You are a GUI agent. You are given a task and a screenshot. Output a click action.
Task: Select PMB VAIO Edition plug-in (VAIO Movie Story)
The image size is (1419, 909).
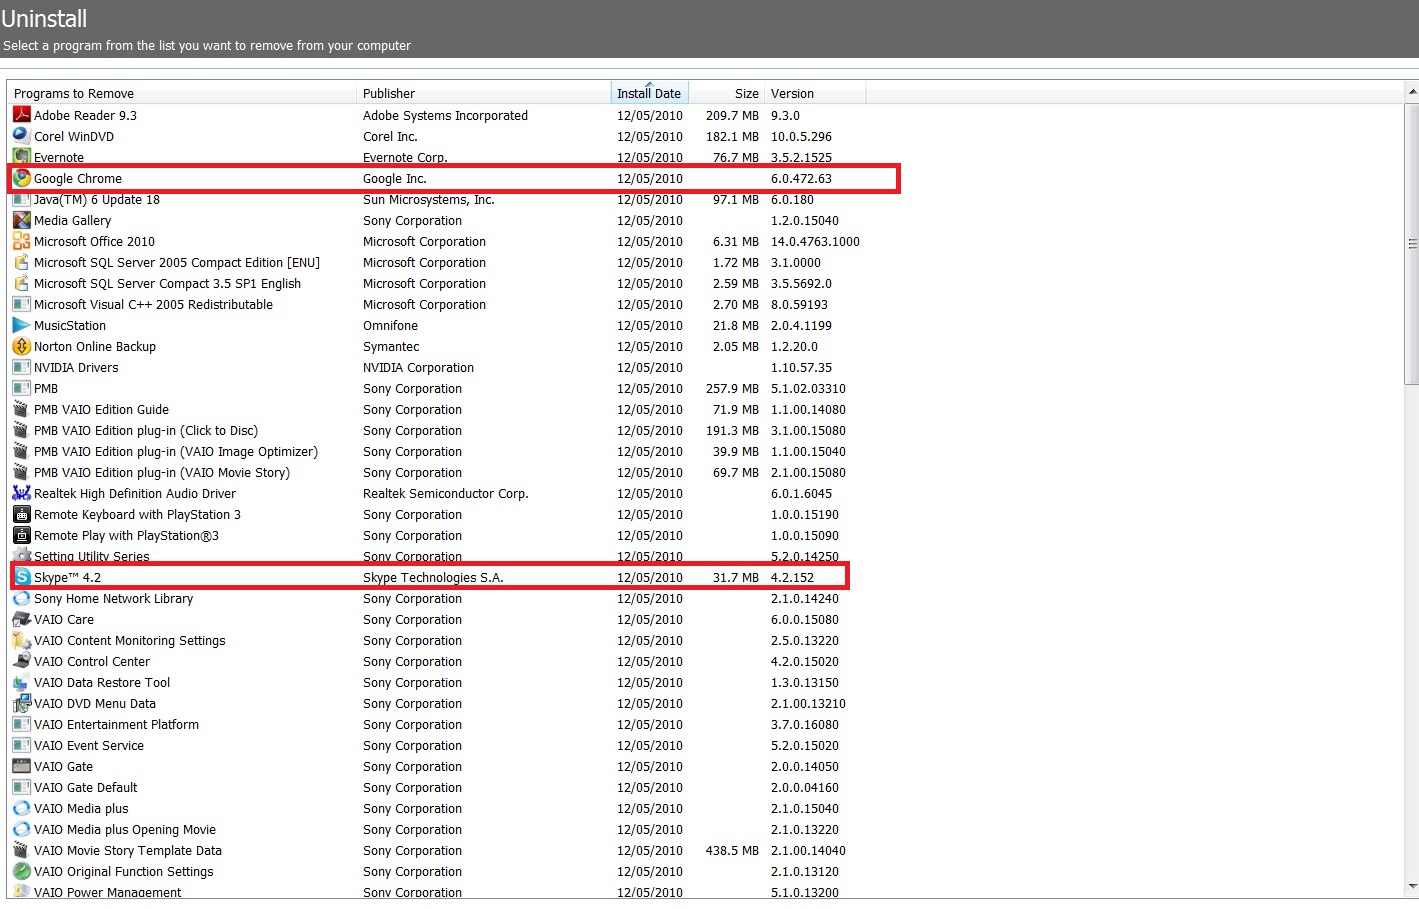pyautogui.click(x=436, y=472)
